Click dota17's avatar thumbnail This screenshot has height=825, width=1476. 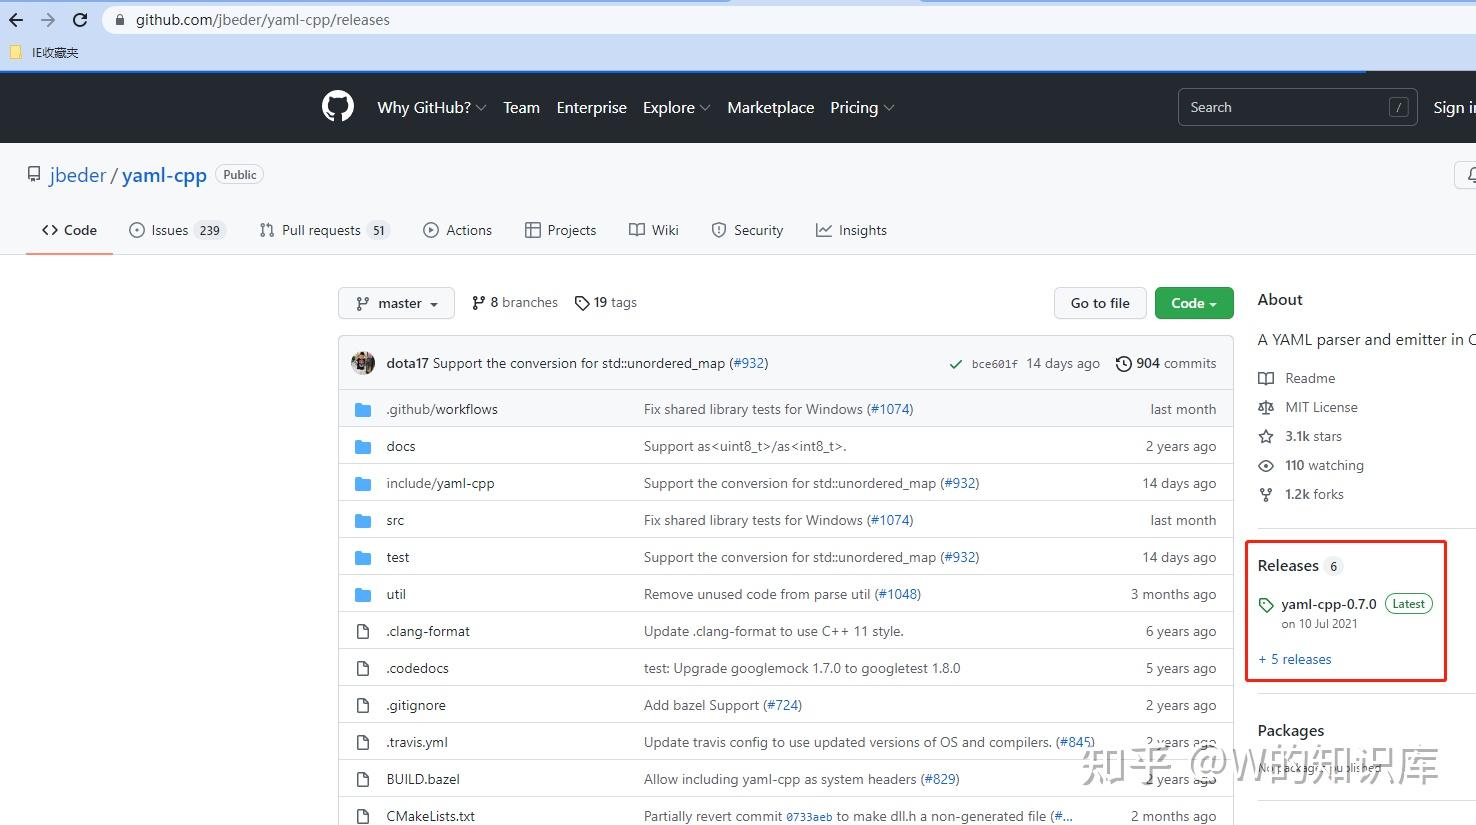point(363,363)
